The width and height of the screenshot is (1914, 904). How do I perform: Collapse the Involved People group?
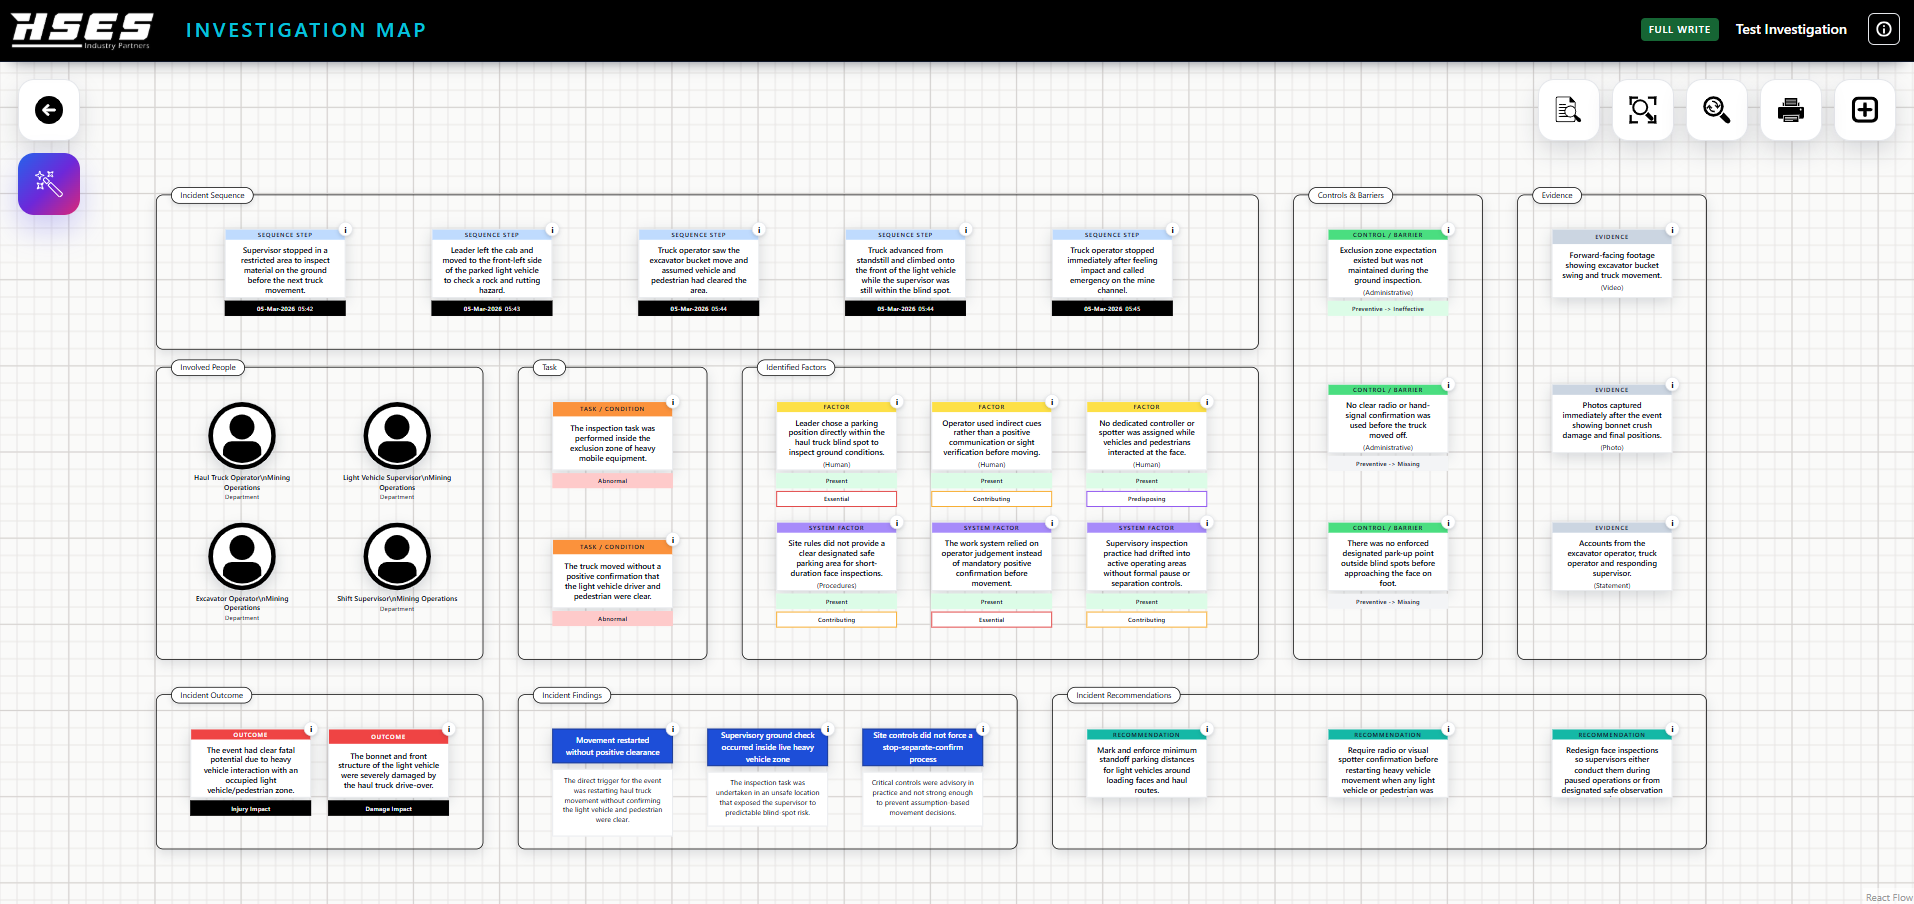[x=207, y=367]
